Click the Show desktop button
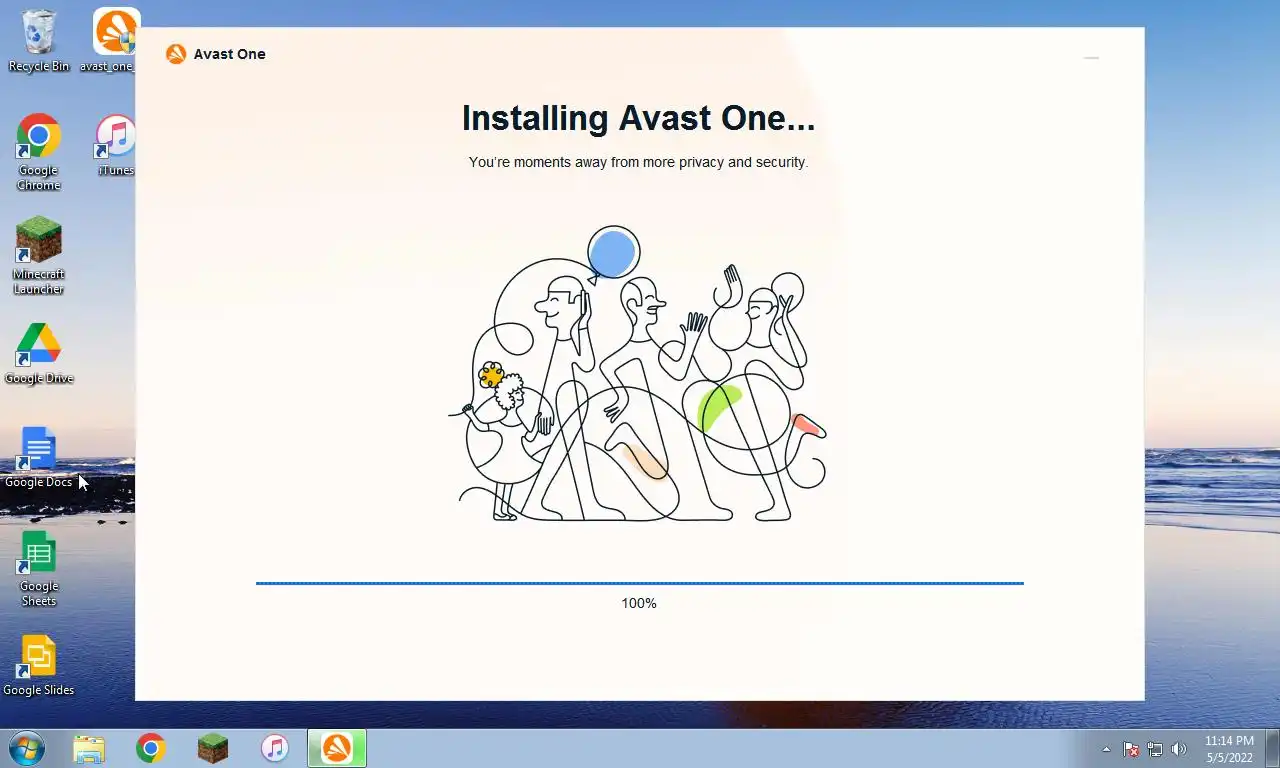The width and height of the screenshot is (1280, 768). click(1272, 749)
